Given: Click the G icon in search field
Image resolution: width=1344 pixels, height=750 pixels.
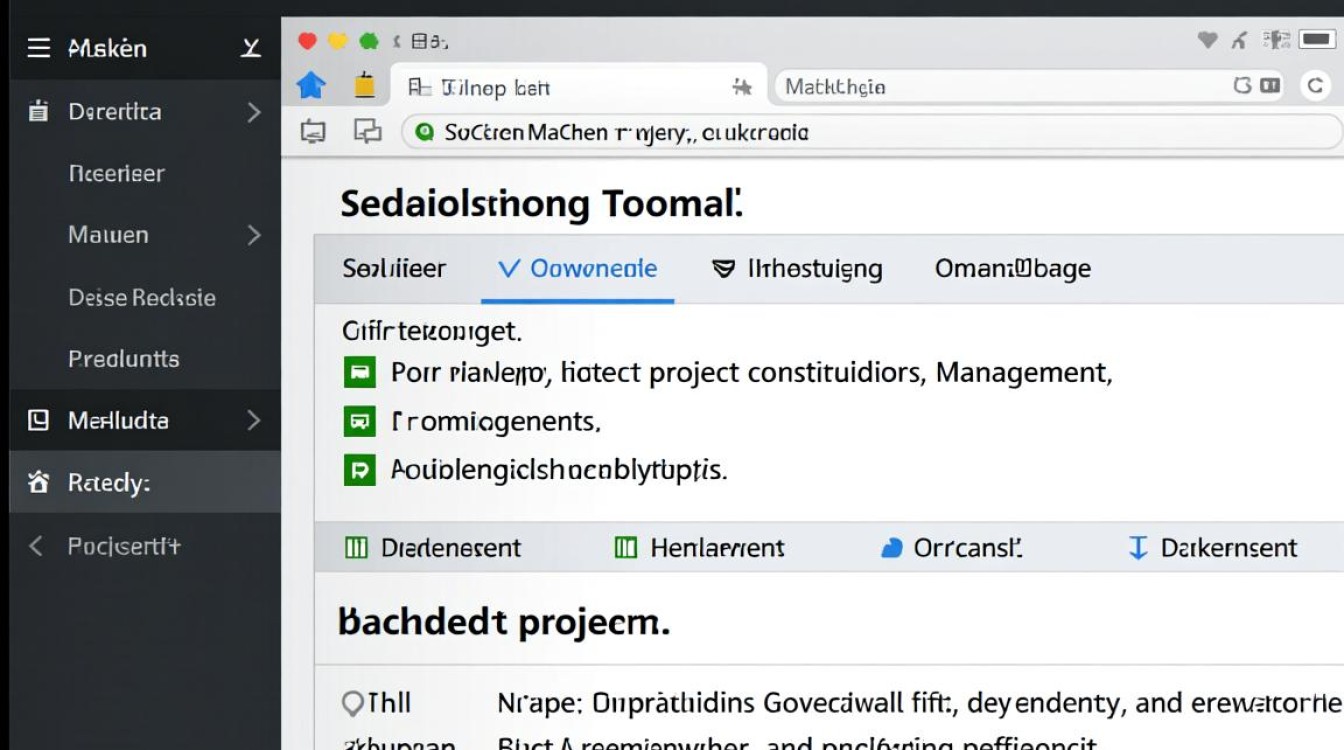Looking at the screenshot, I should 1243,86.
